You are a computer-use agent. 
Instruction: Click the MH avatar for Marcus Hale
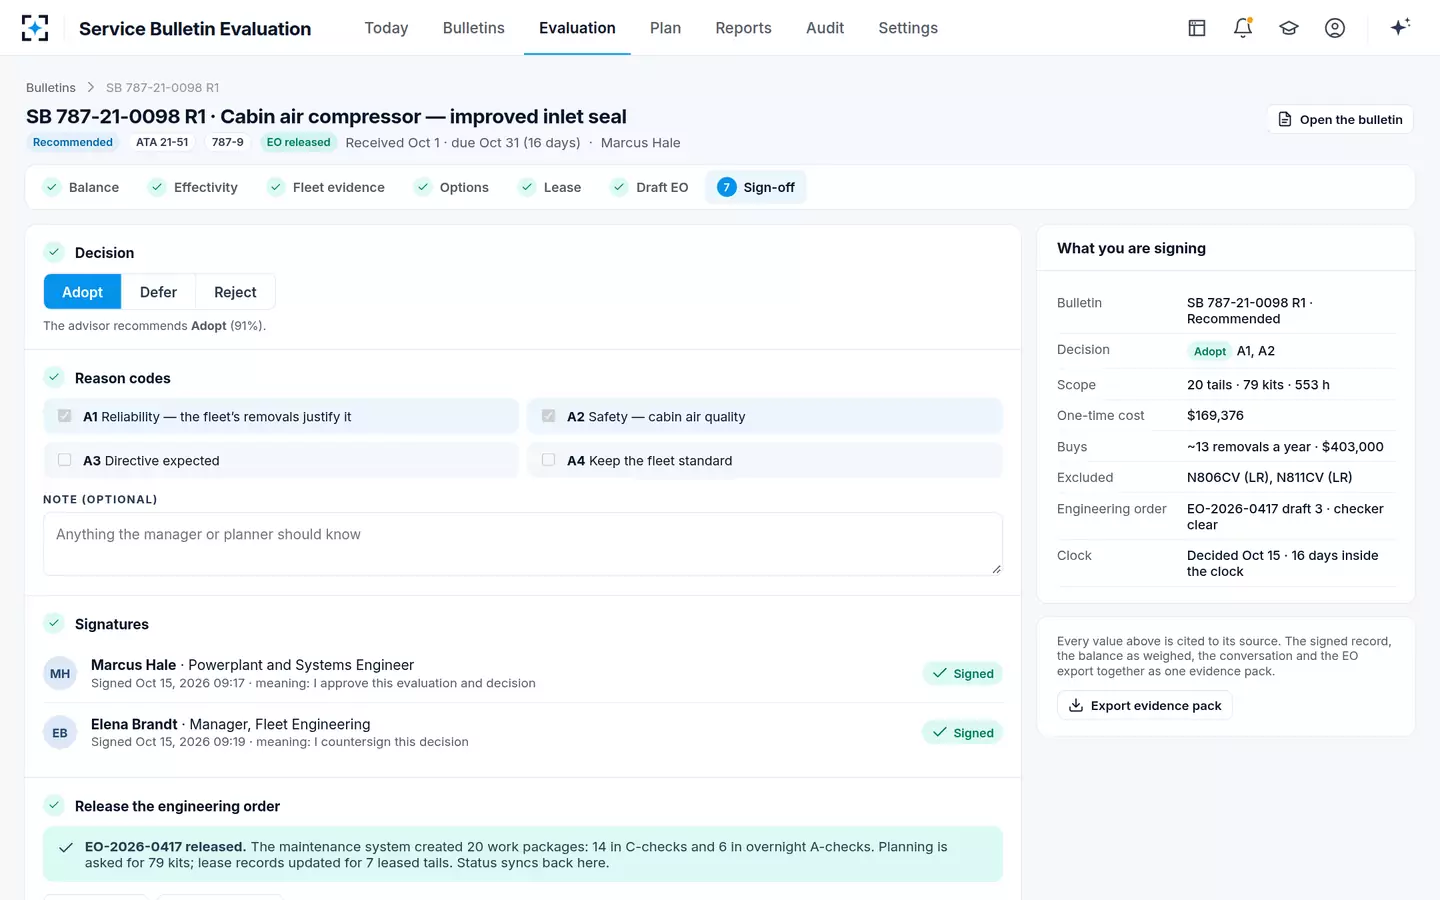60,674
